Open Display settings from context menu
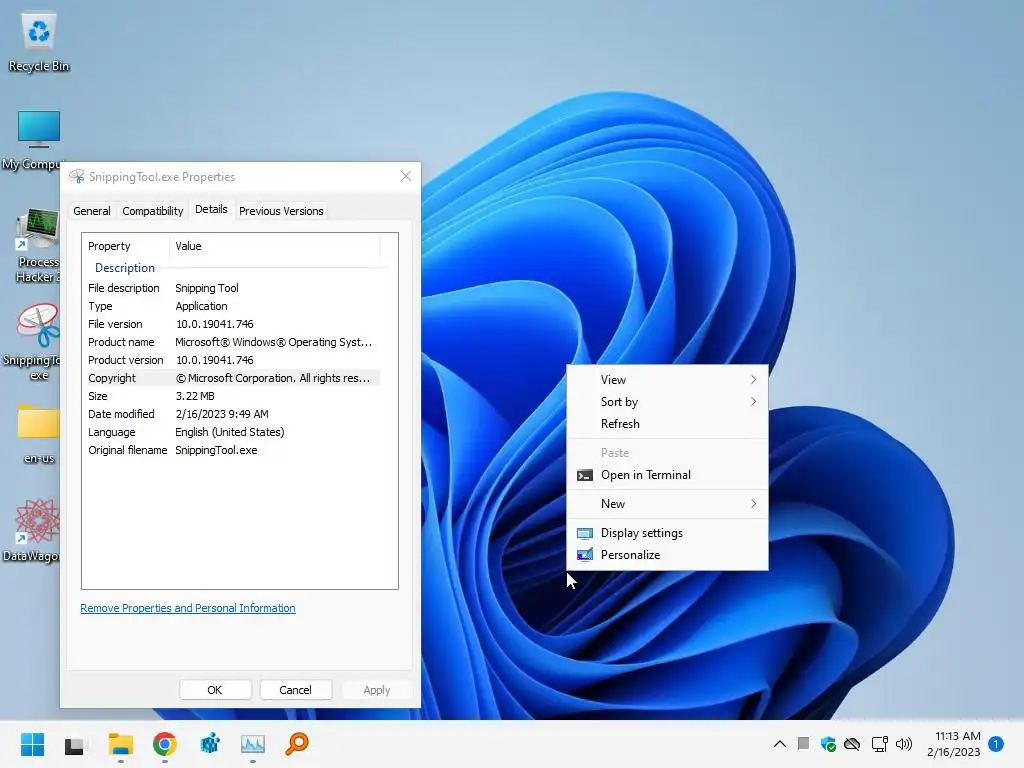Viewport: 1024px width, 768px height. [x=667, y=533]
